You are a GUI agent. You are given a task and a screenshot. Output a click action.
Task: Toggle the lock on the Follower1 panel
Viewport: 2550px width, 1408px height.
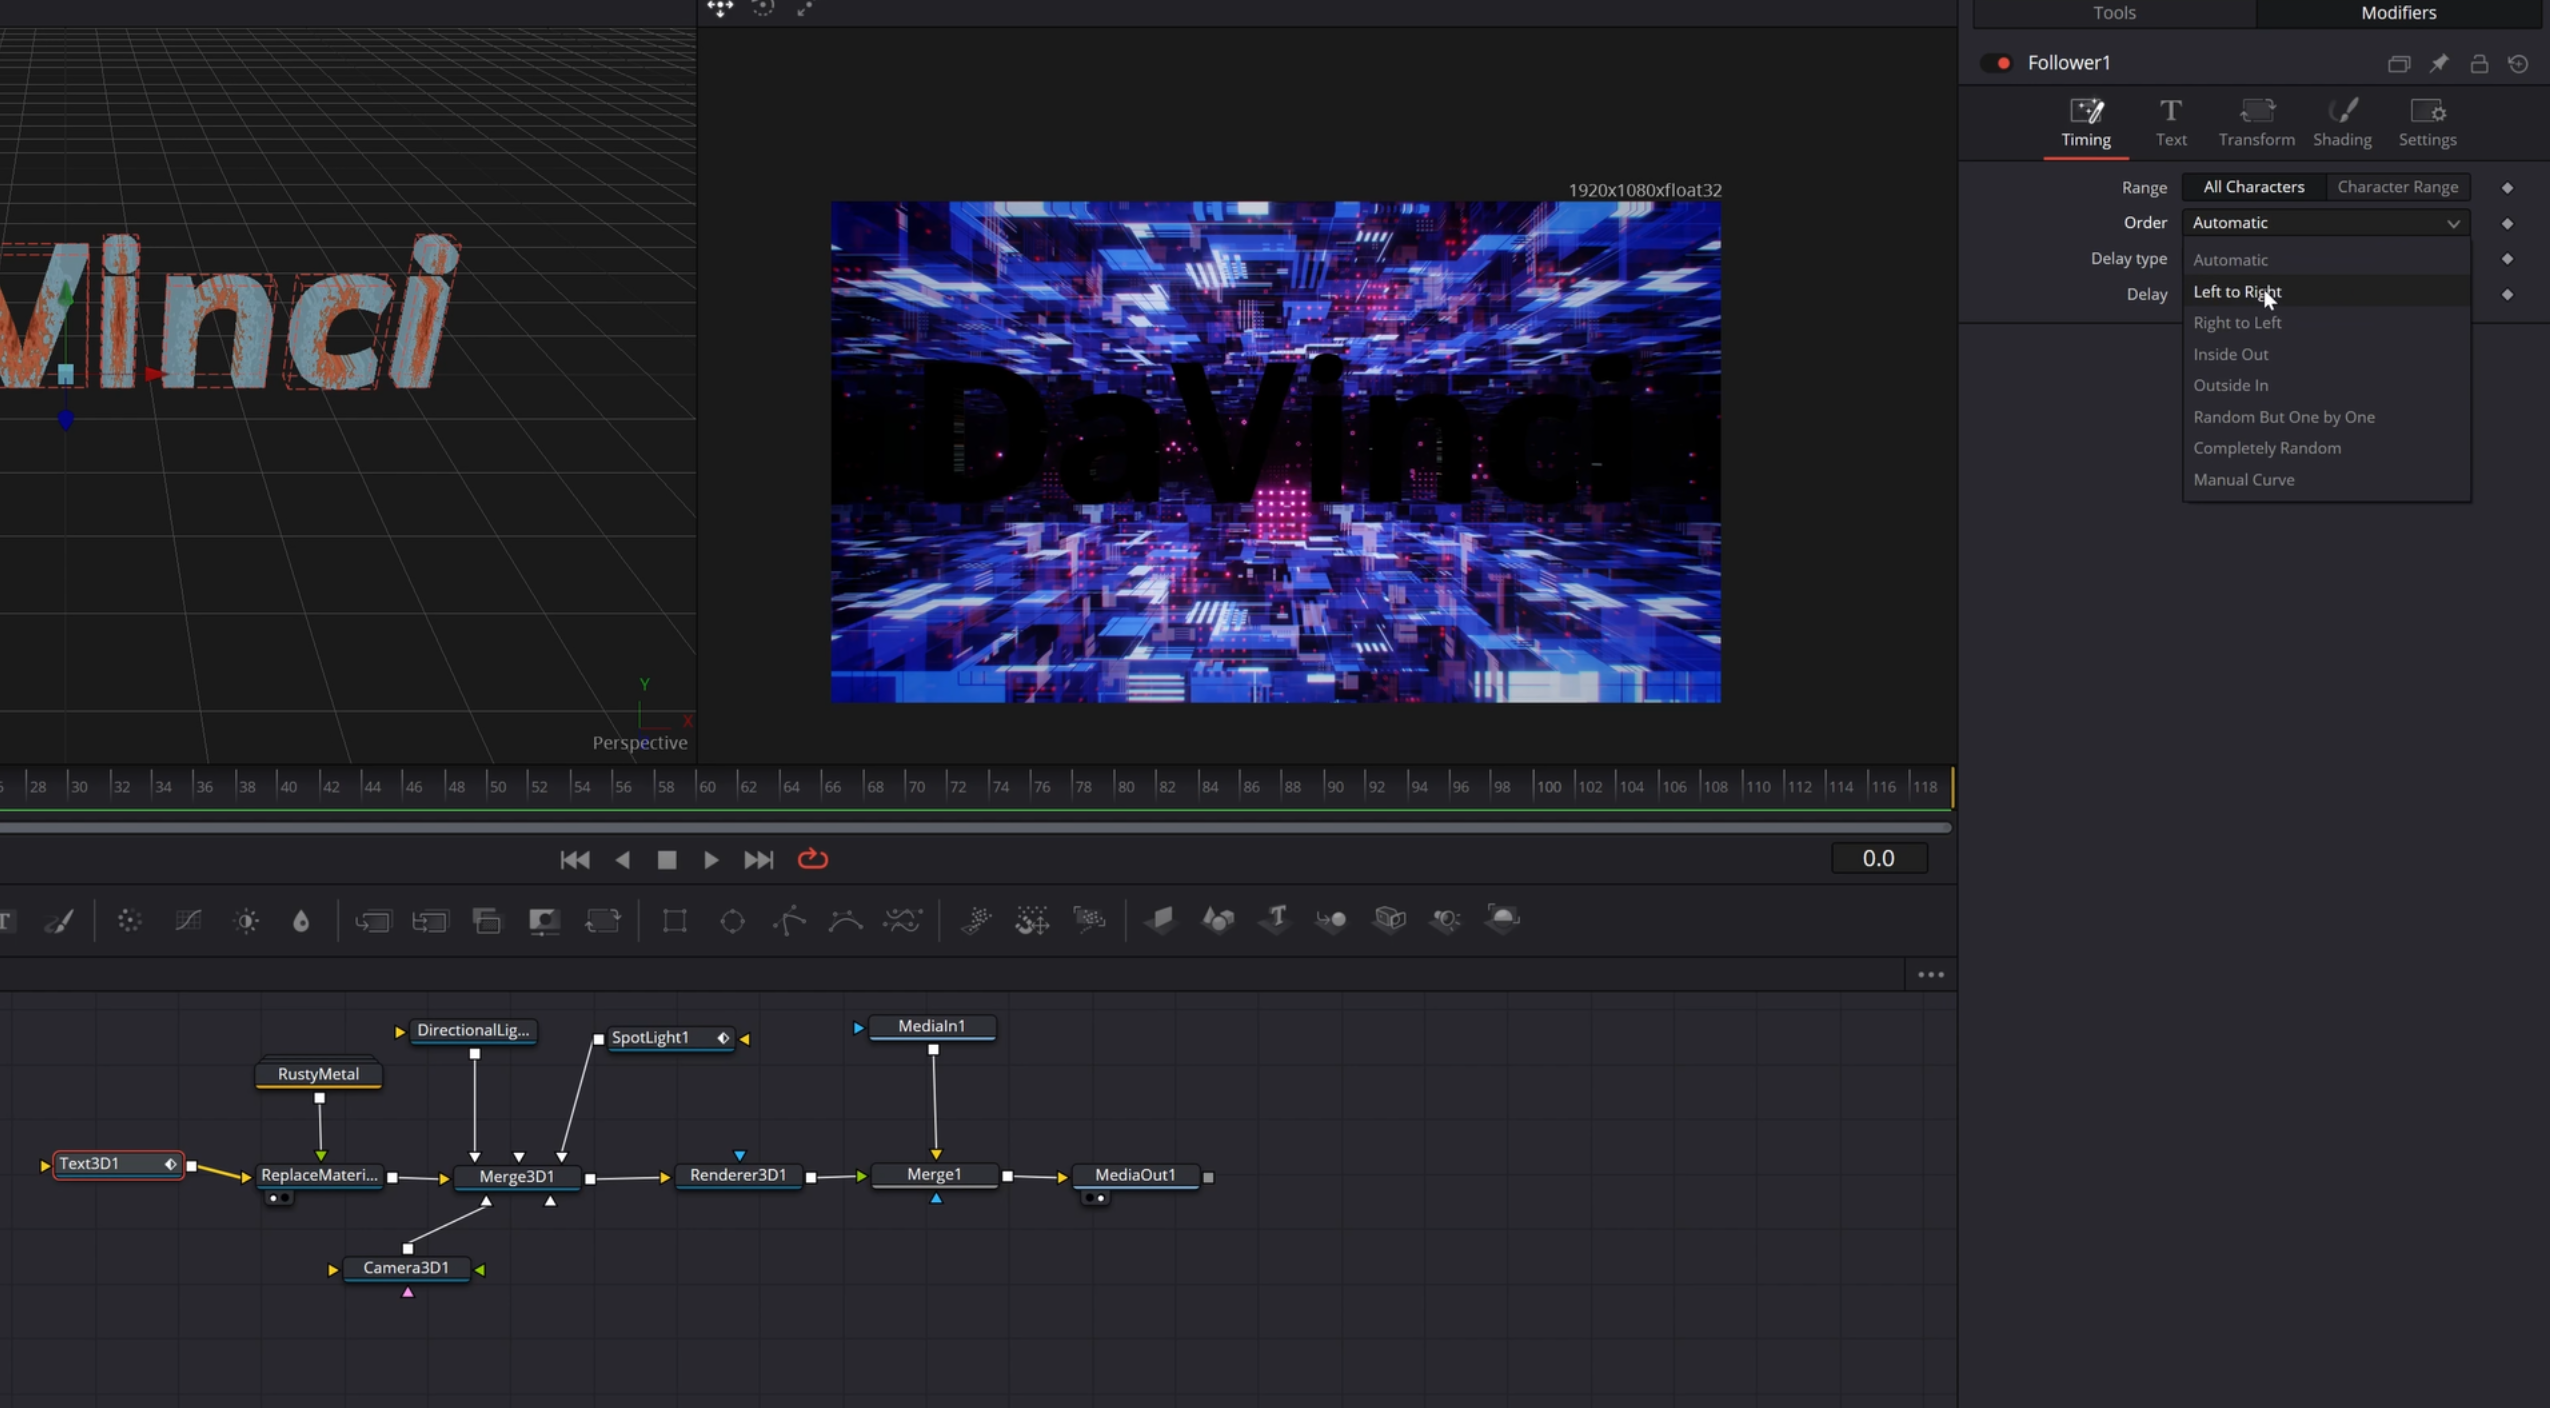(2479, 62)
